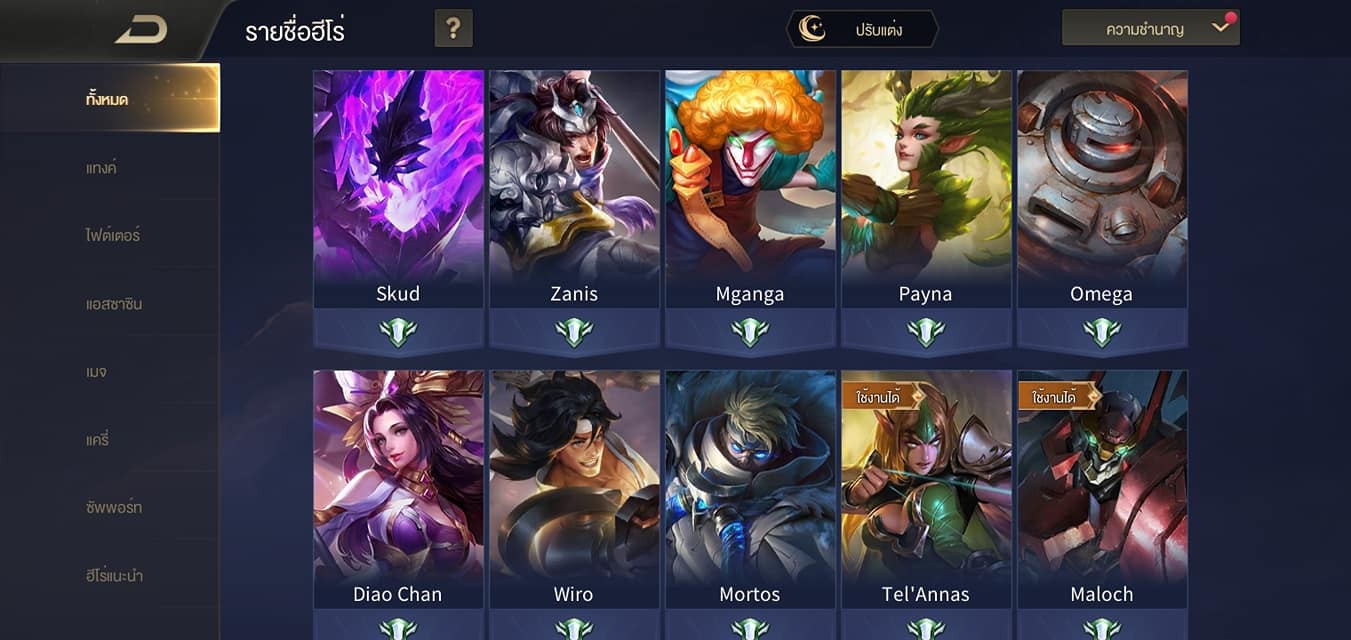Select the Maloch hero card
This screenshot has height=640, width=1351.
[x=1102, y=489]
